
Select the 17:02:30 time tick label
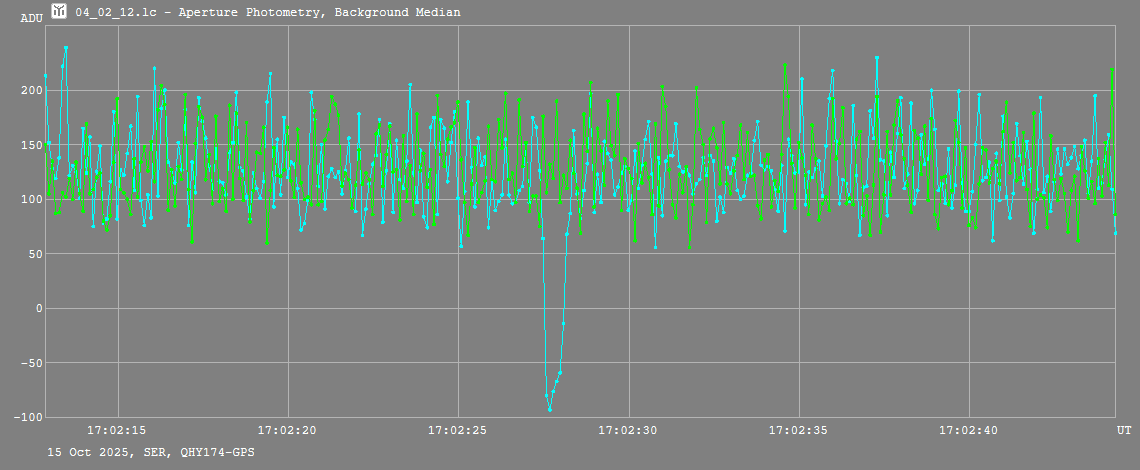pyautogui.click(x=628, y=430)
